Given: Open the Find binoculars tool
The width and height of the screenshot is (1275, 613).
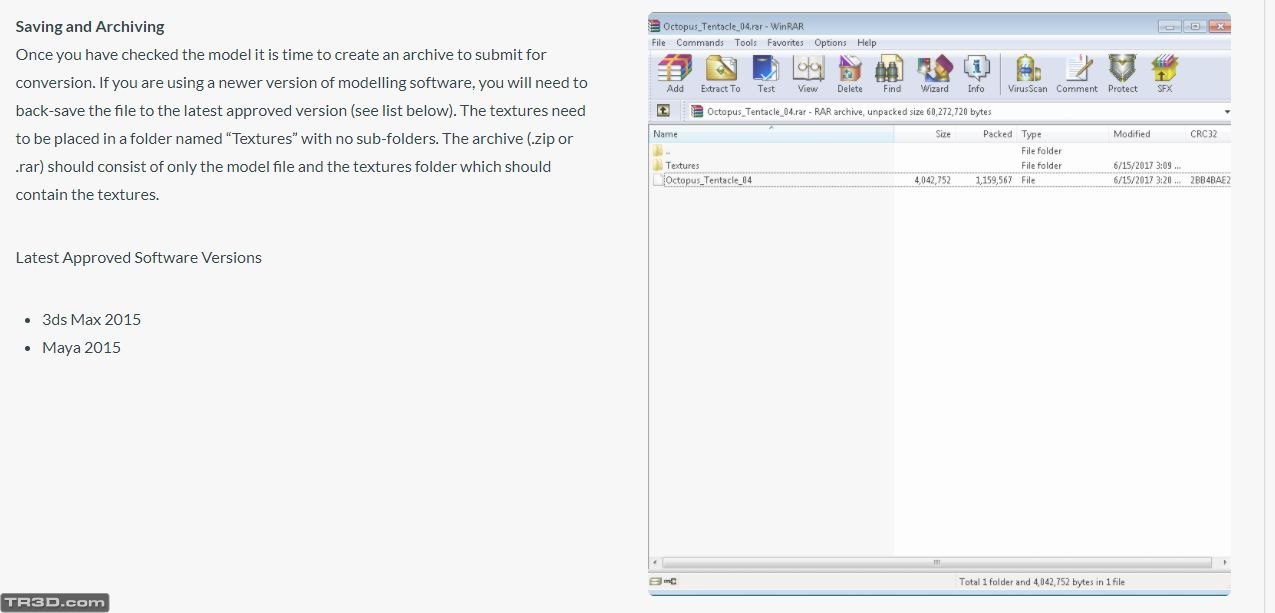Looking at the screenshot, I should click(x=891, y=71).
